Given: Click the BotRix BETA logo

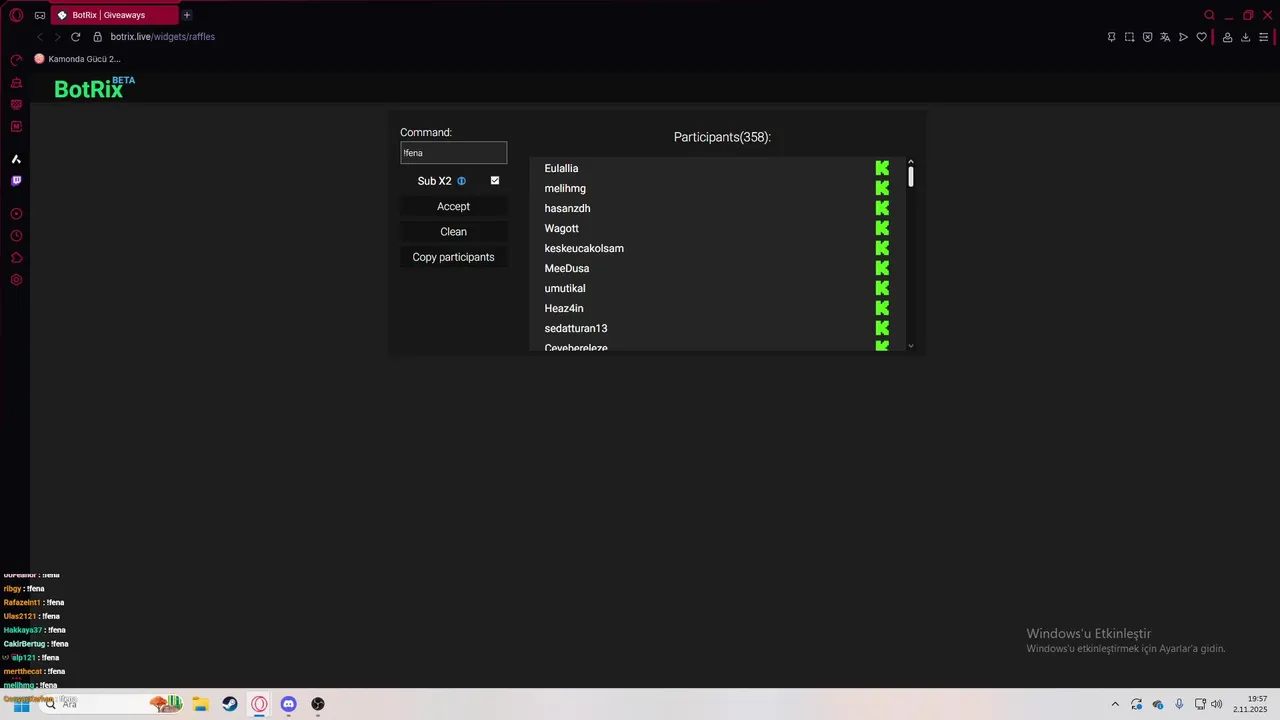Looking at the screenshot, I should coord(94,88).
